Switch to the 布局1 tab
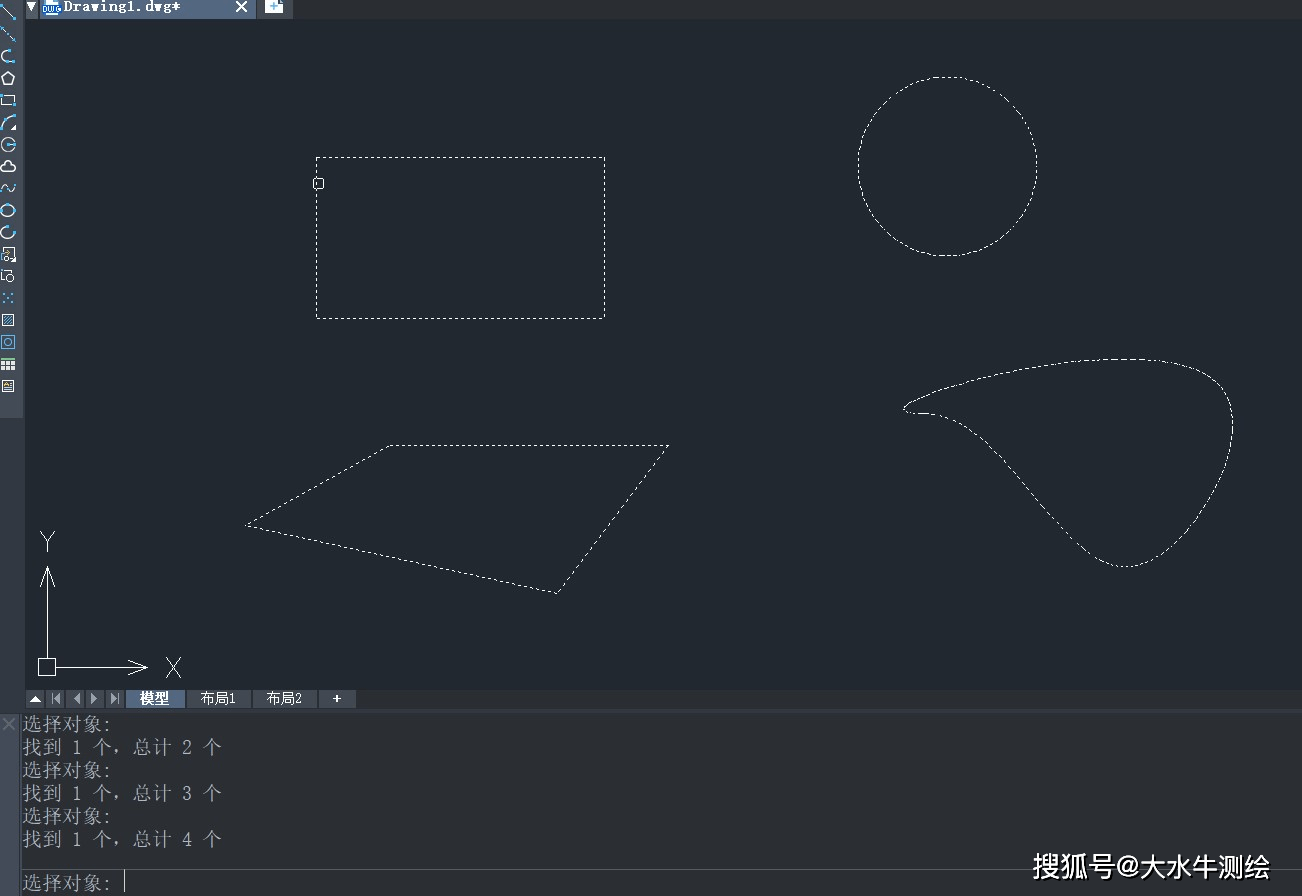1302x896 pixels. click(x=218, y=699)
